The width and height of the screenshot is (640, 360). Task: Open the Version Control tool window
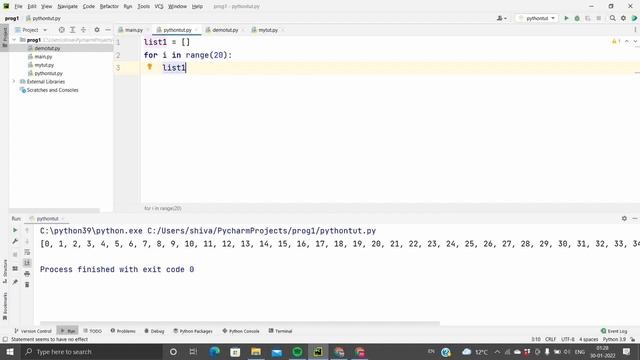pyautogui.click(x=33, y=331)
